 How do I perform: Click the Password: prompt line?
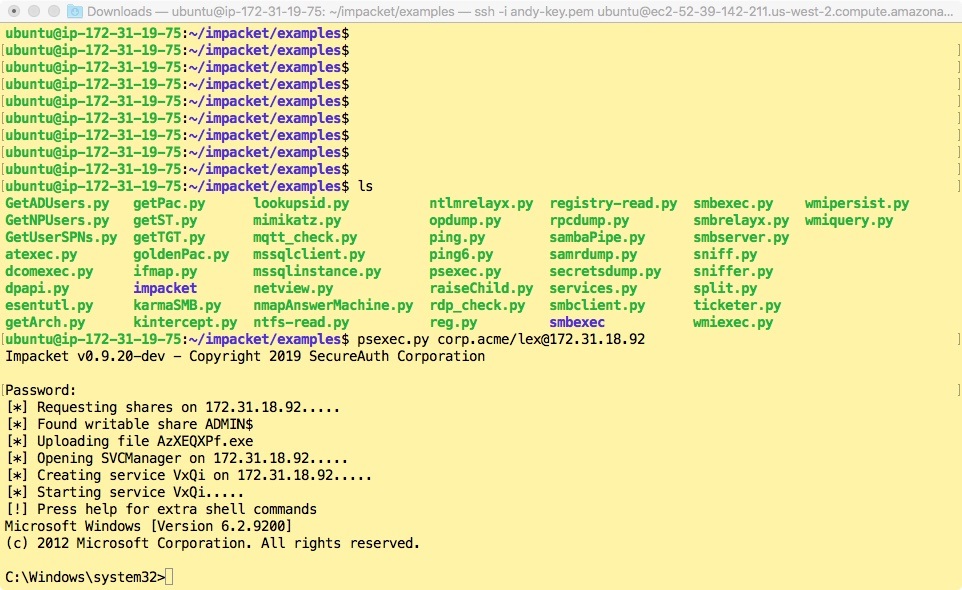[x=41, y=391]
